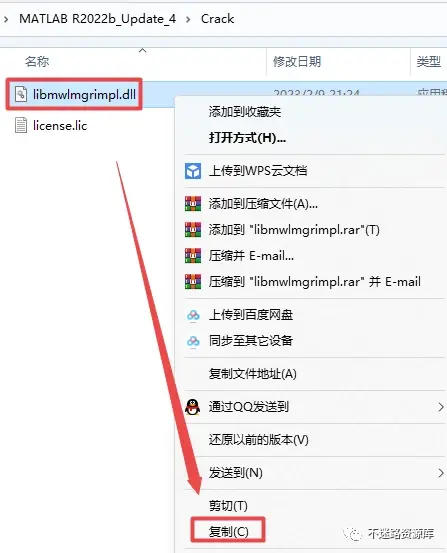447x553 pixels.
Task: Click the Crack breadcrumb segment
Action: coord(217,19)
